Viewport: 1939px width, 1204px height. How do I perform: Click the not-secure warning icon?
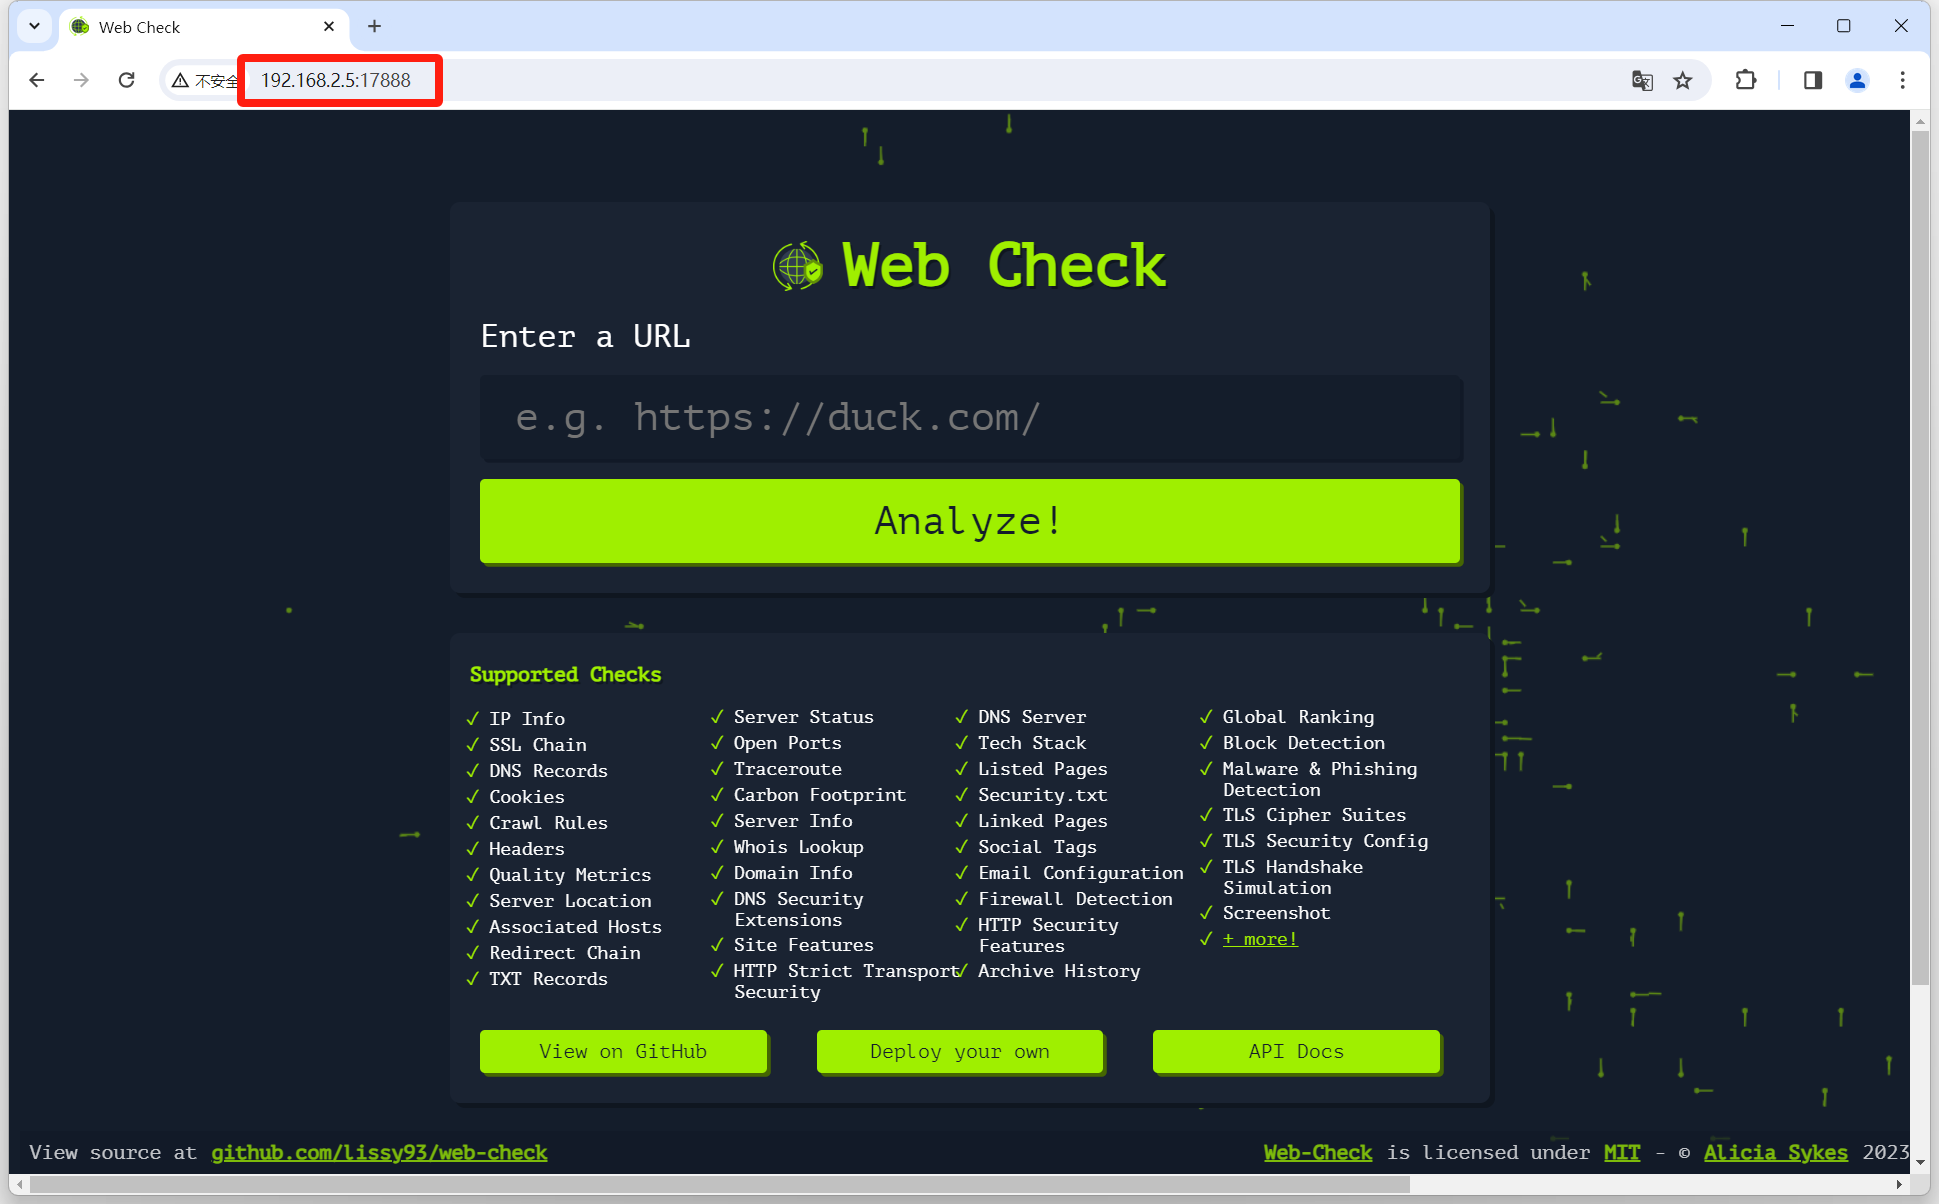(x=181, y=80)
